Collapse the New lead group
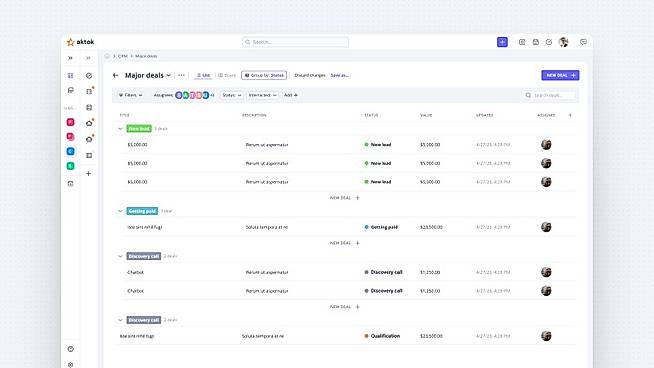 pyautogui.click(x=121, y=129)
